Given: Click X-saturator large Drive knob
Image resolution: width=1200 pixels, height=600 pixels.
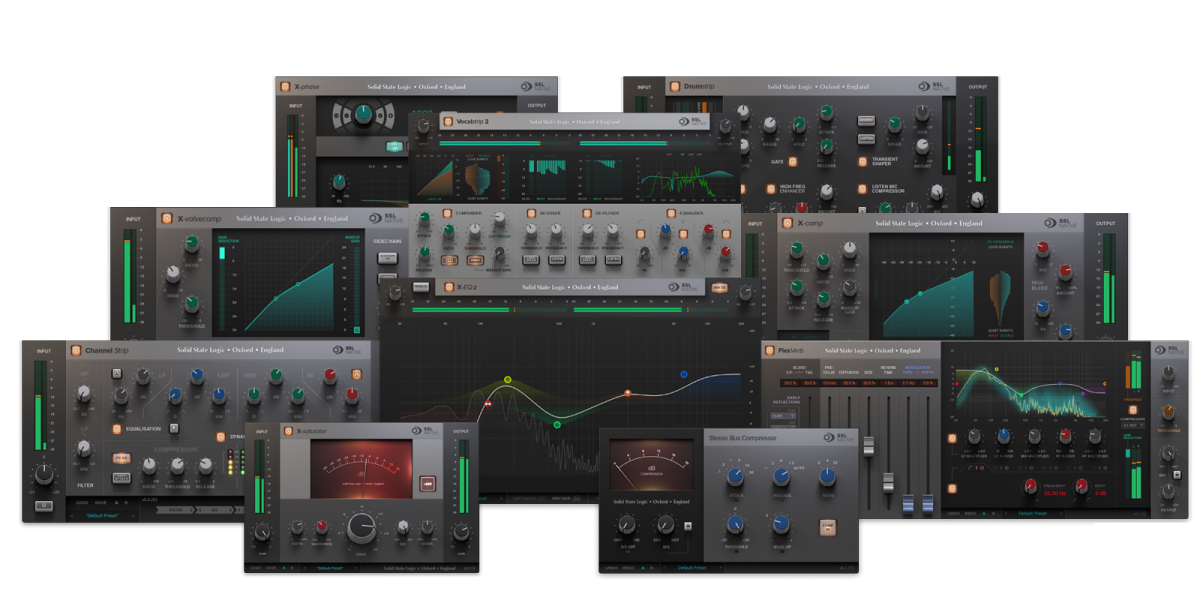Looking at the screenshot, I should pyautogui.click(x=361, y=527).
